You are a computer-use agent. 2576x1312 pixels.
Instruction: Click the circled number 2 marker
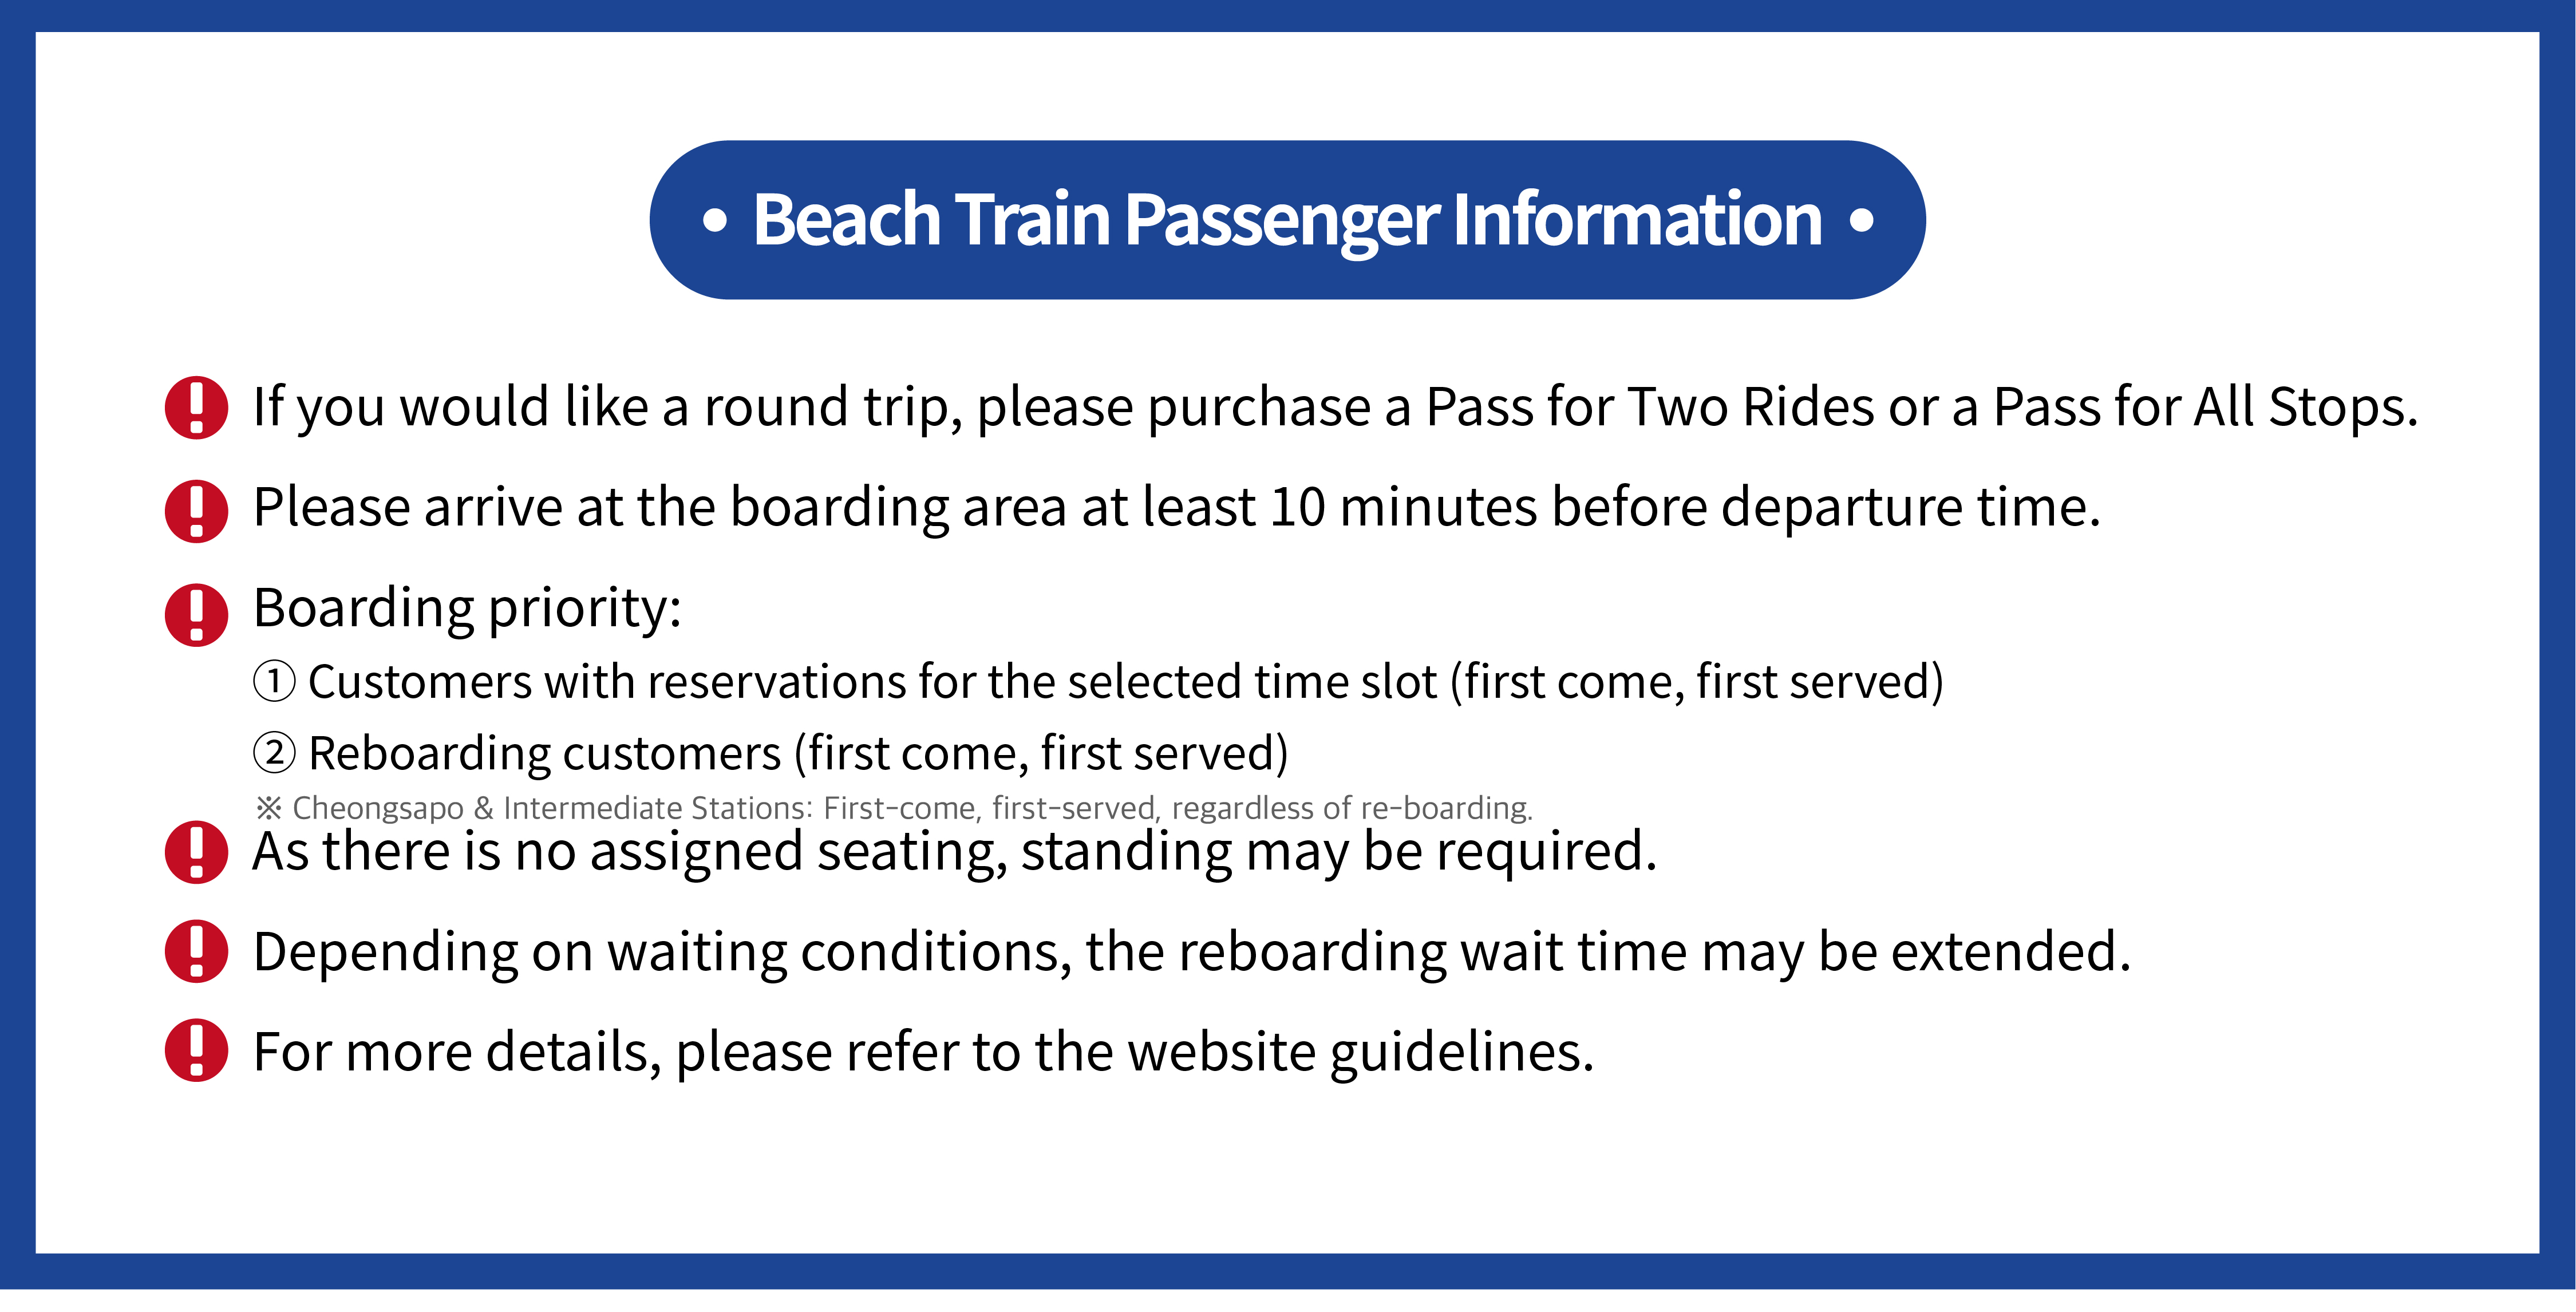tap(274, 753)
